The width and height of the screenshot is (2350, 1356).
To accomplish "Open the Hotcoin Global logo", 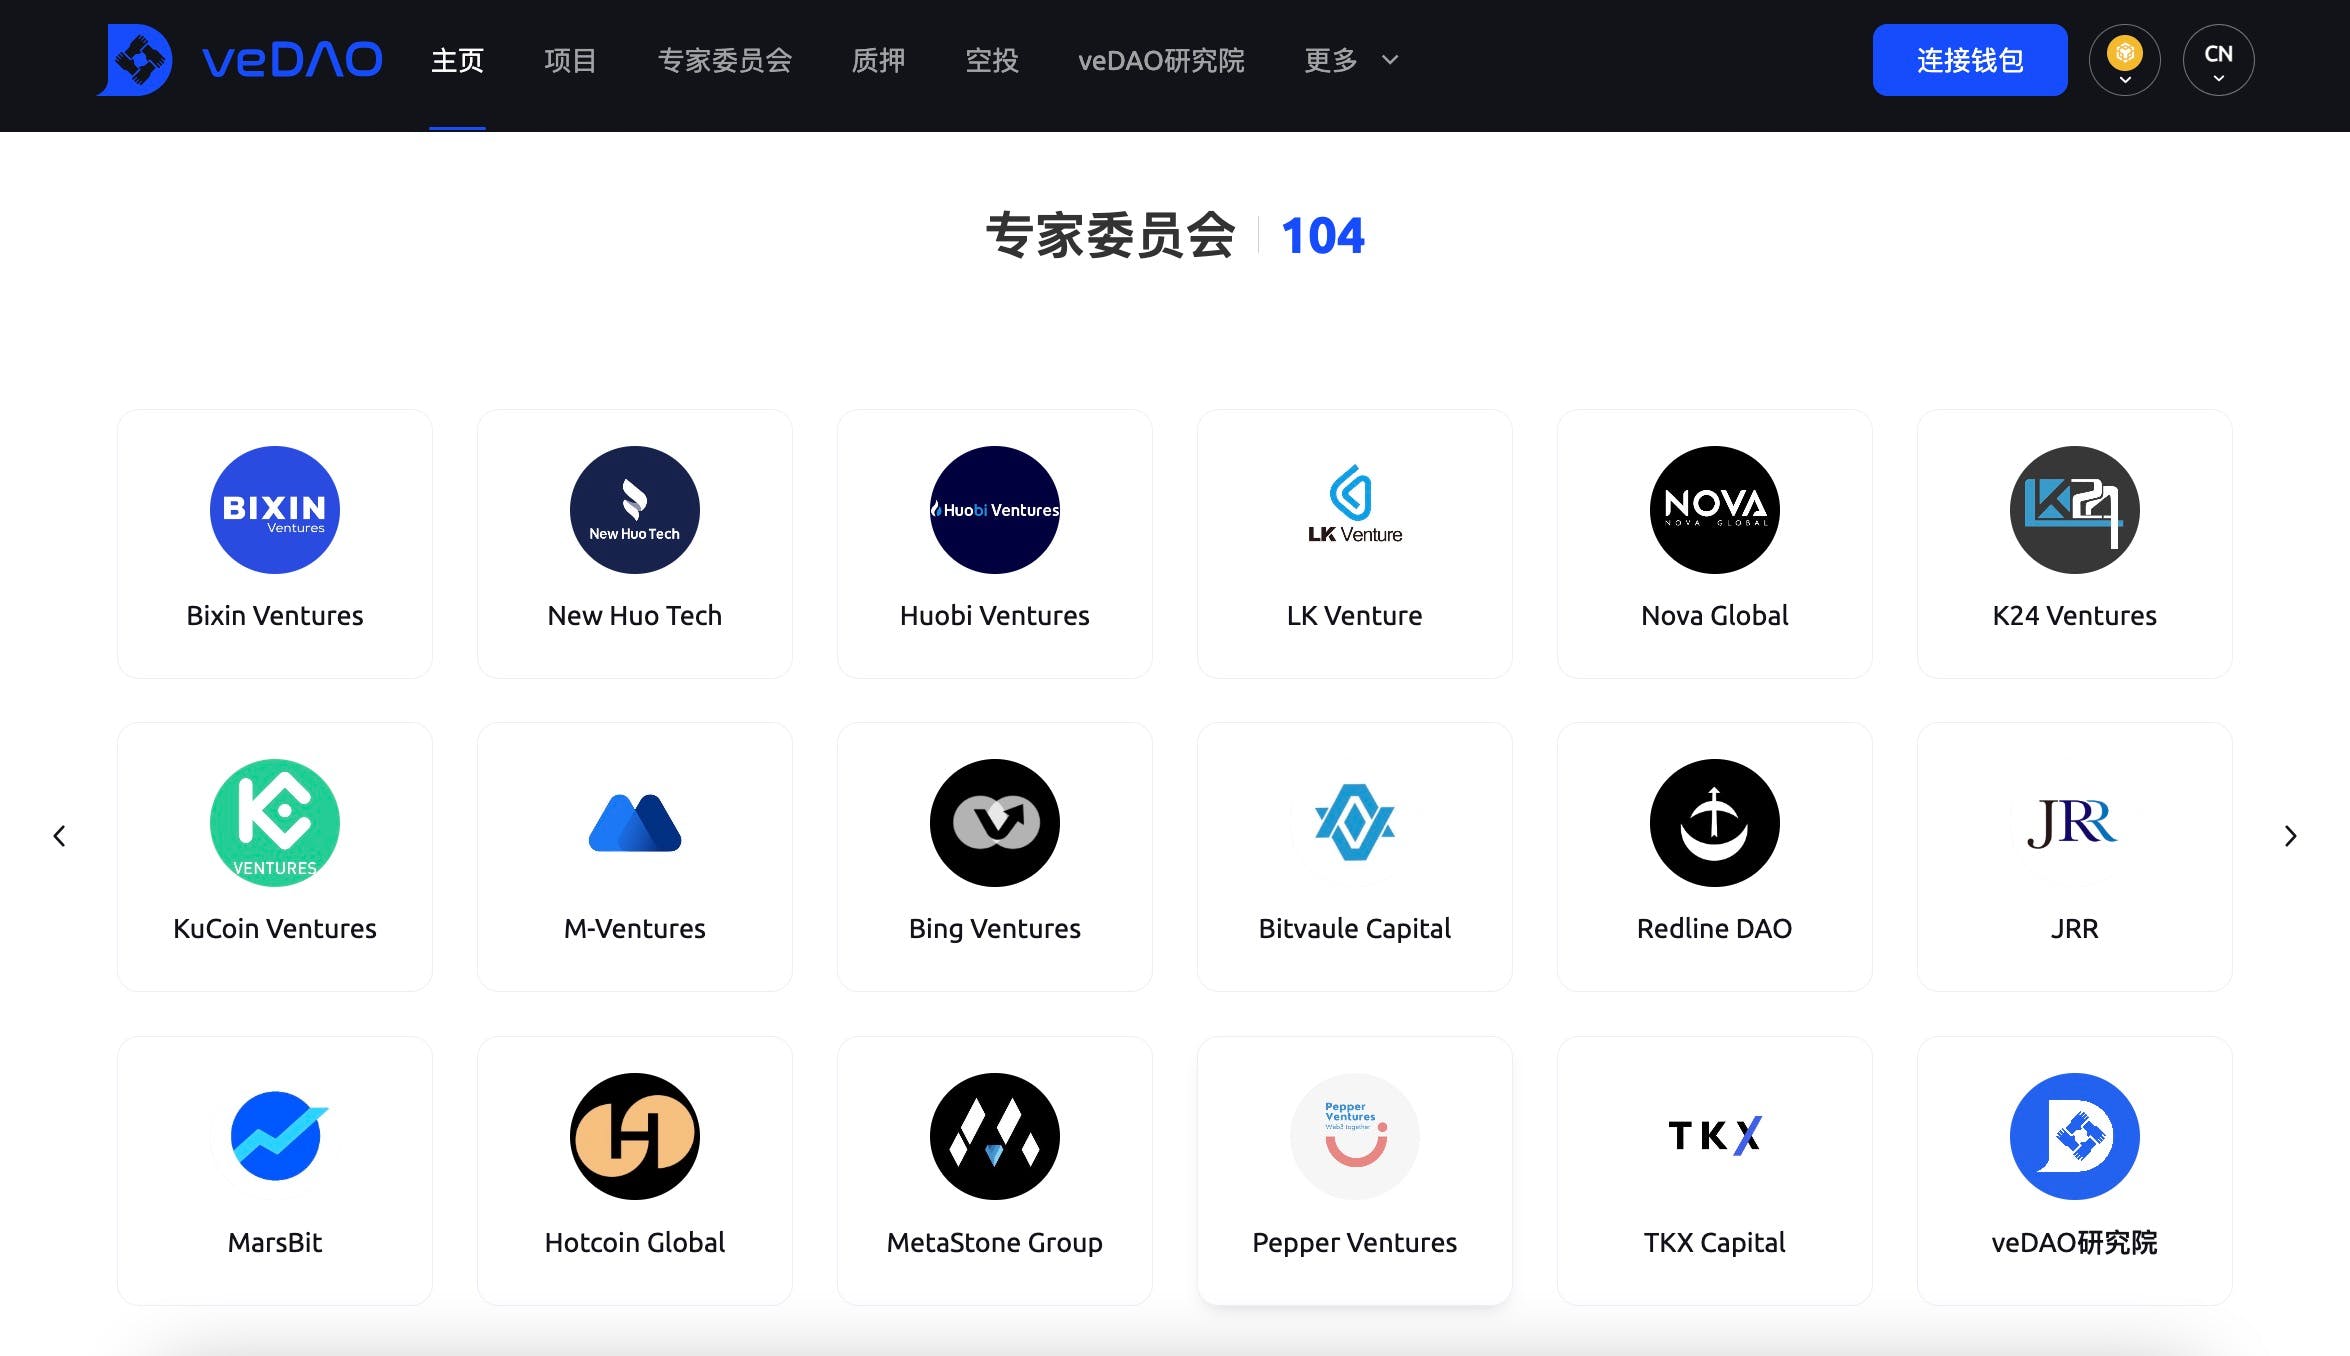I will 635,1136.
